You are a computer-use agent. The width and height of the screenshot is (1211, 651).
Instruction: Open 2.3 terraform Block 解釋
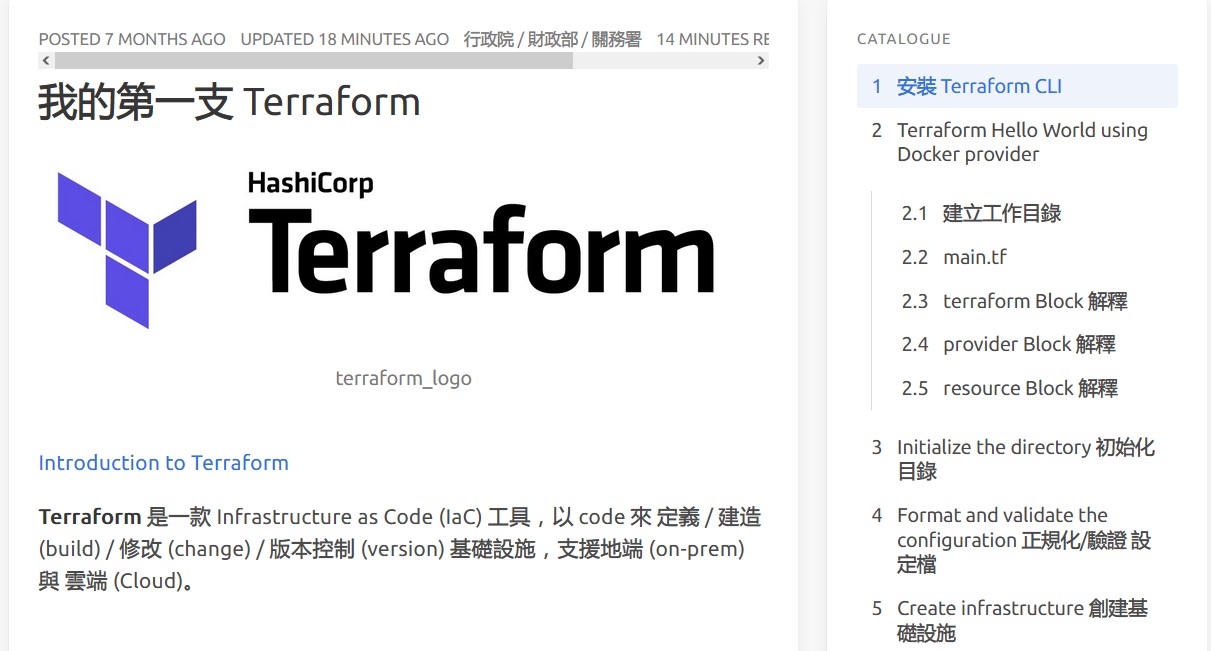click(x=1014, y=301)
